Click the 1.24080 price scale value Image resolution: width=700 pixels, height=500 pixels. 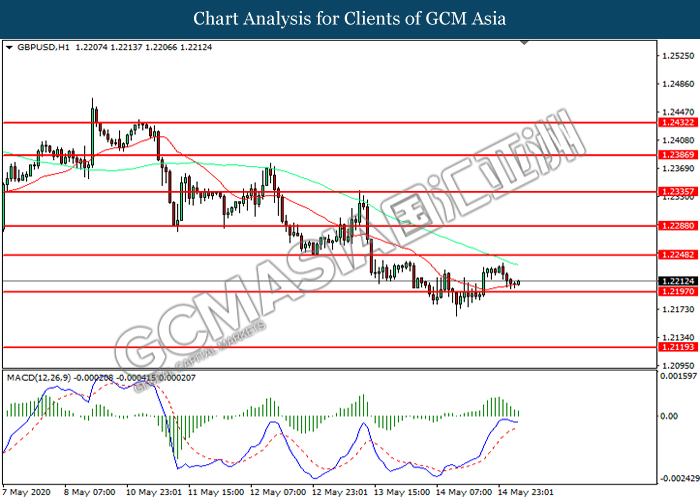678,140
